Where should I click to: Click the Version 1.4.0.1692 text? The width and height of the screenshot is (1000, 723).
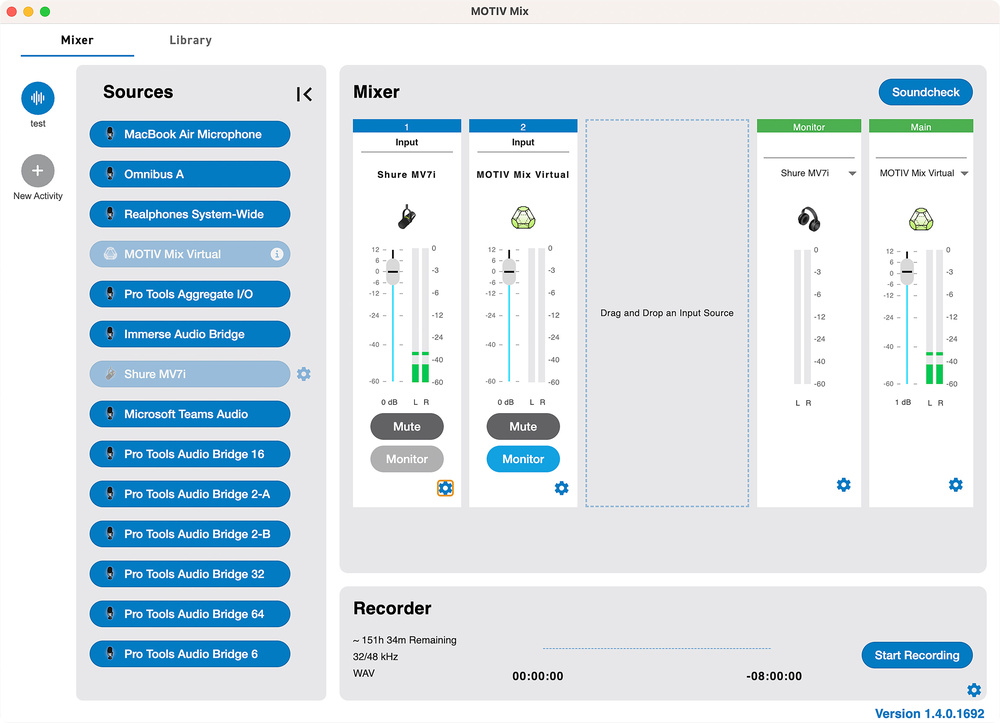(929, 713)
